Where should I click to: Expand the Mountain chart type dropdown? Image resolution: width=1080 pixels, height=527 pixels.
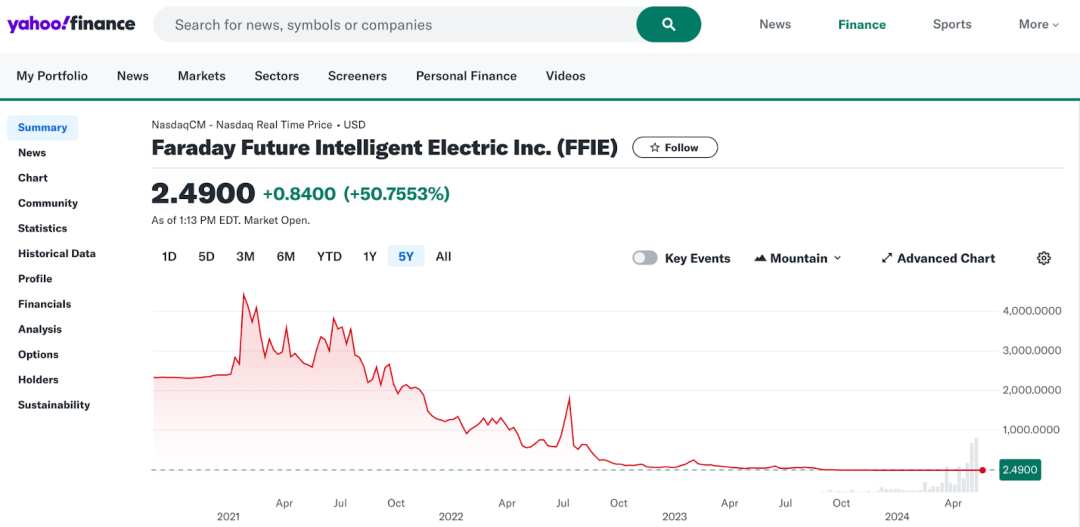(x=838, y=258)
